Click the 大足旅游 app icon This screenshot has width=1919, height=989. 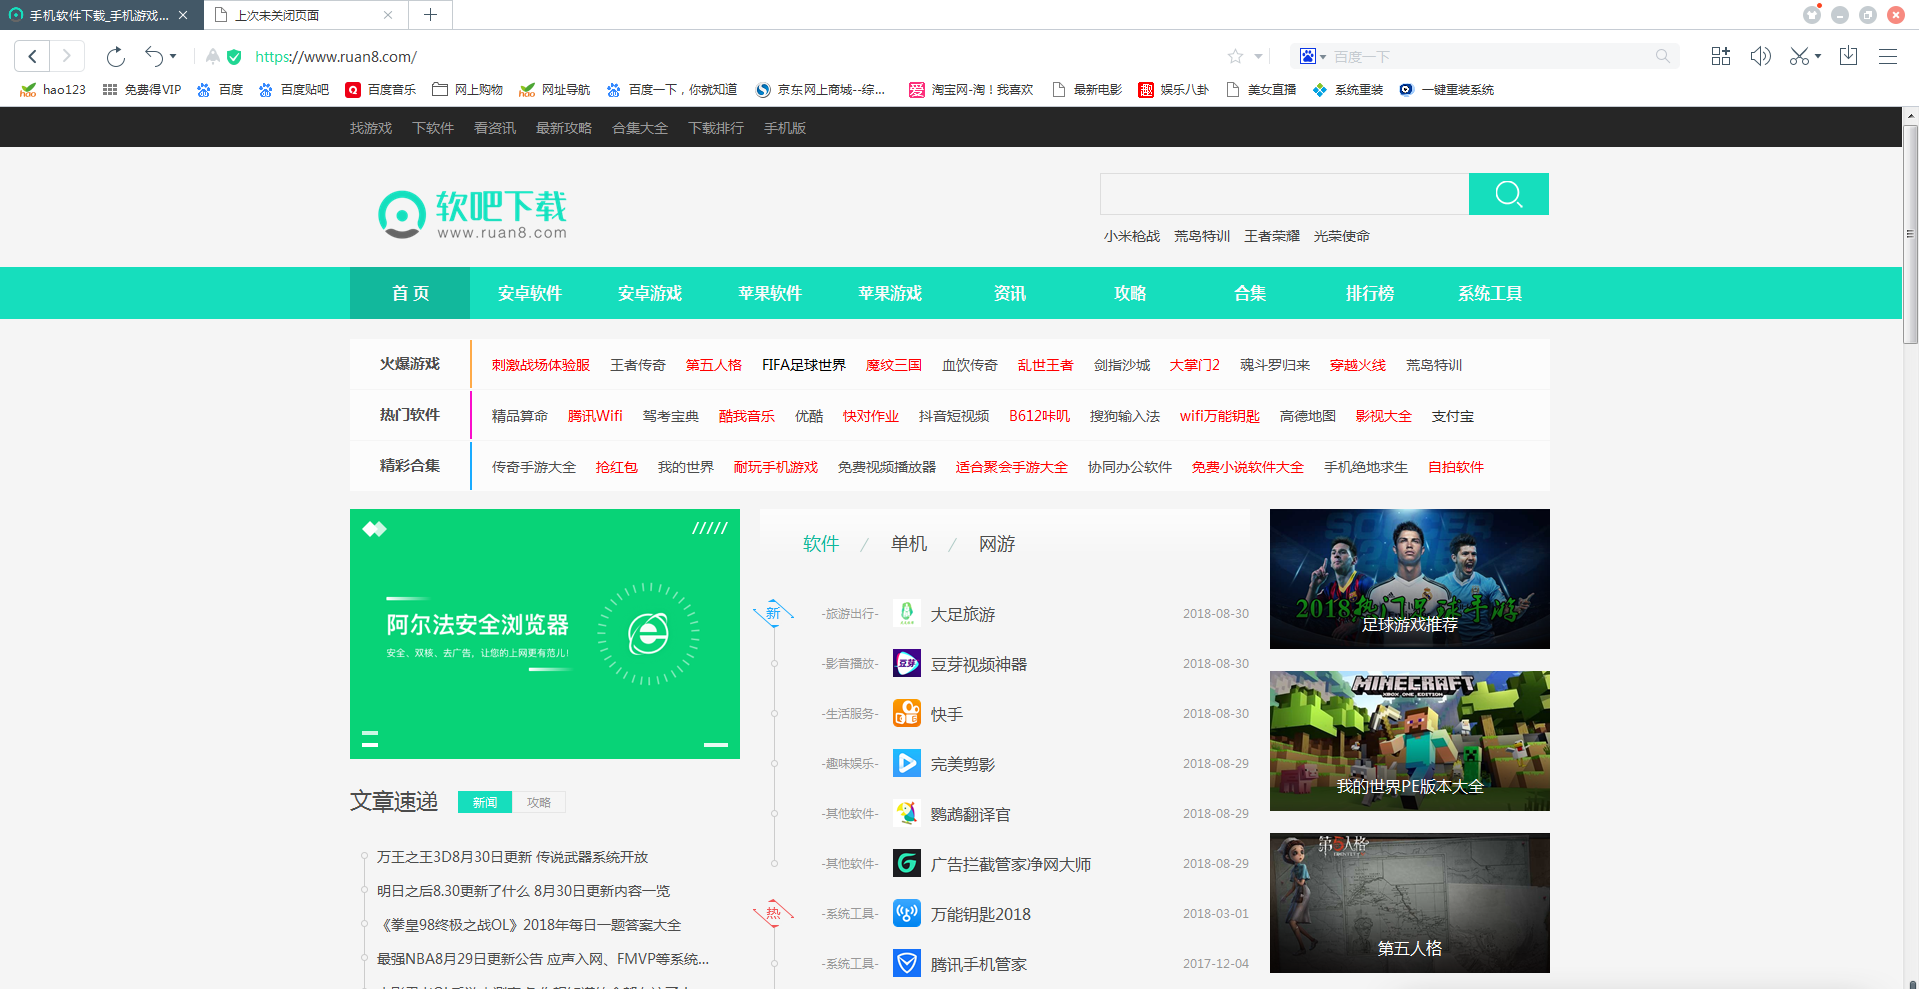click(907, 613)
